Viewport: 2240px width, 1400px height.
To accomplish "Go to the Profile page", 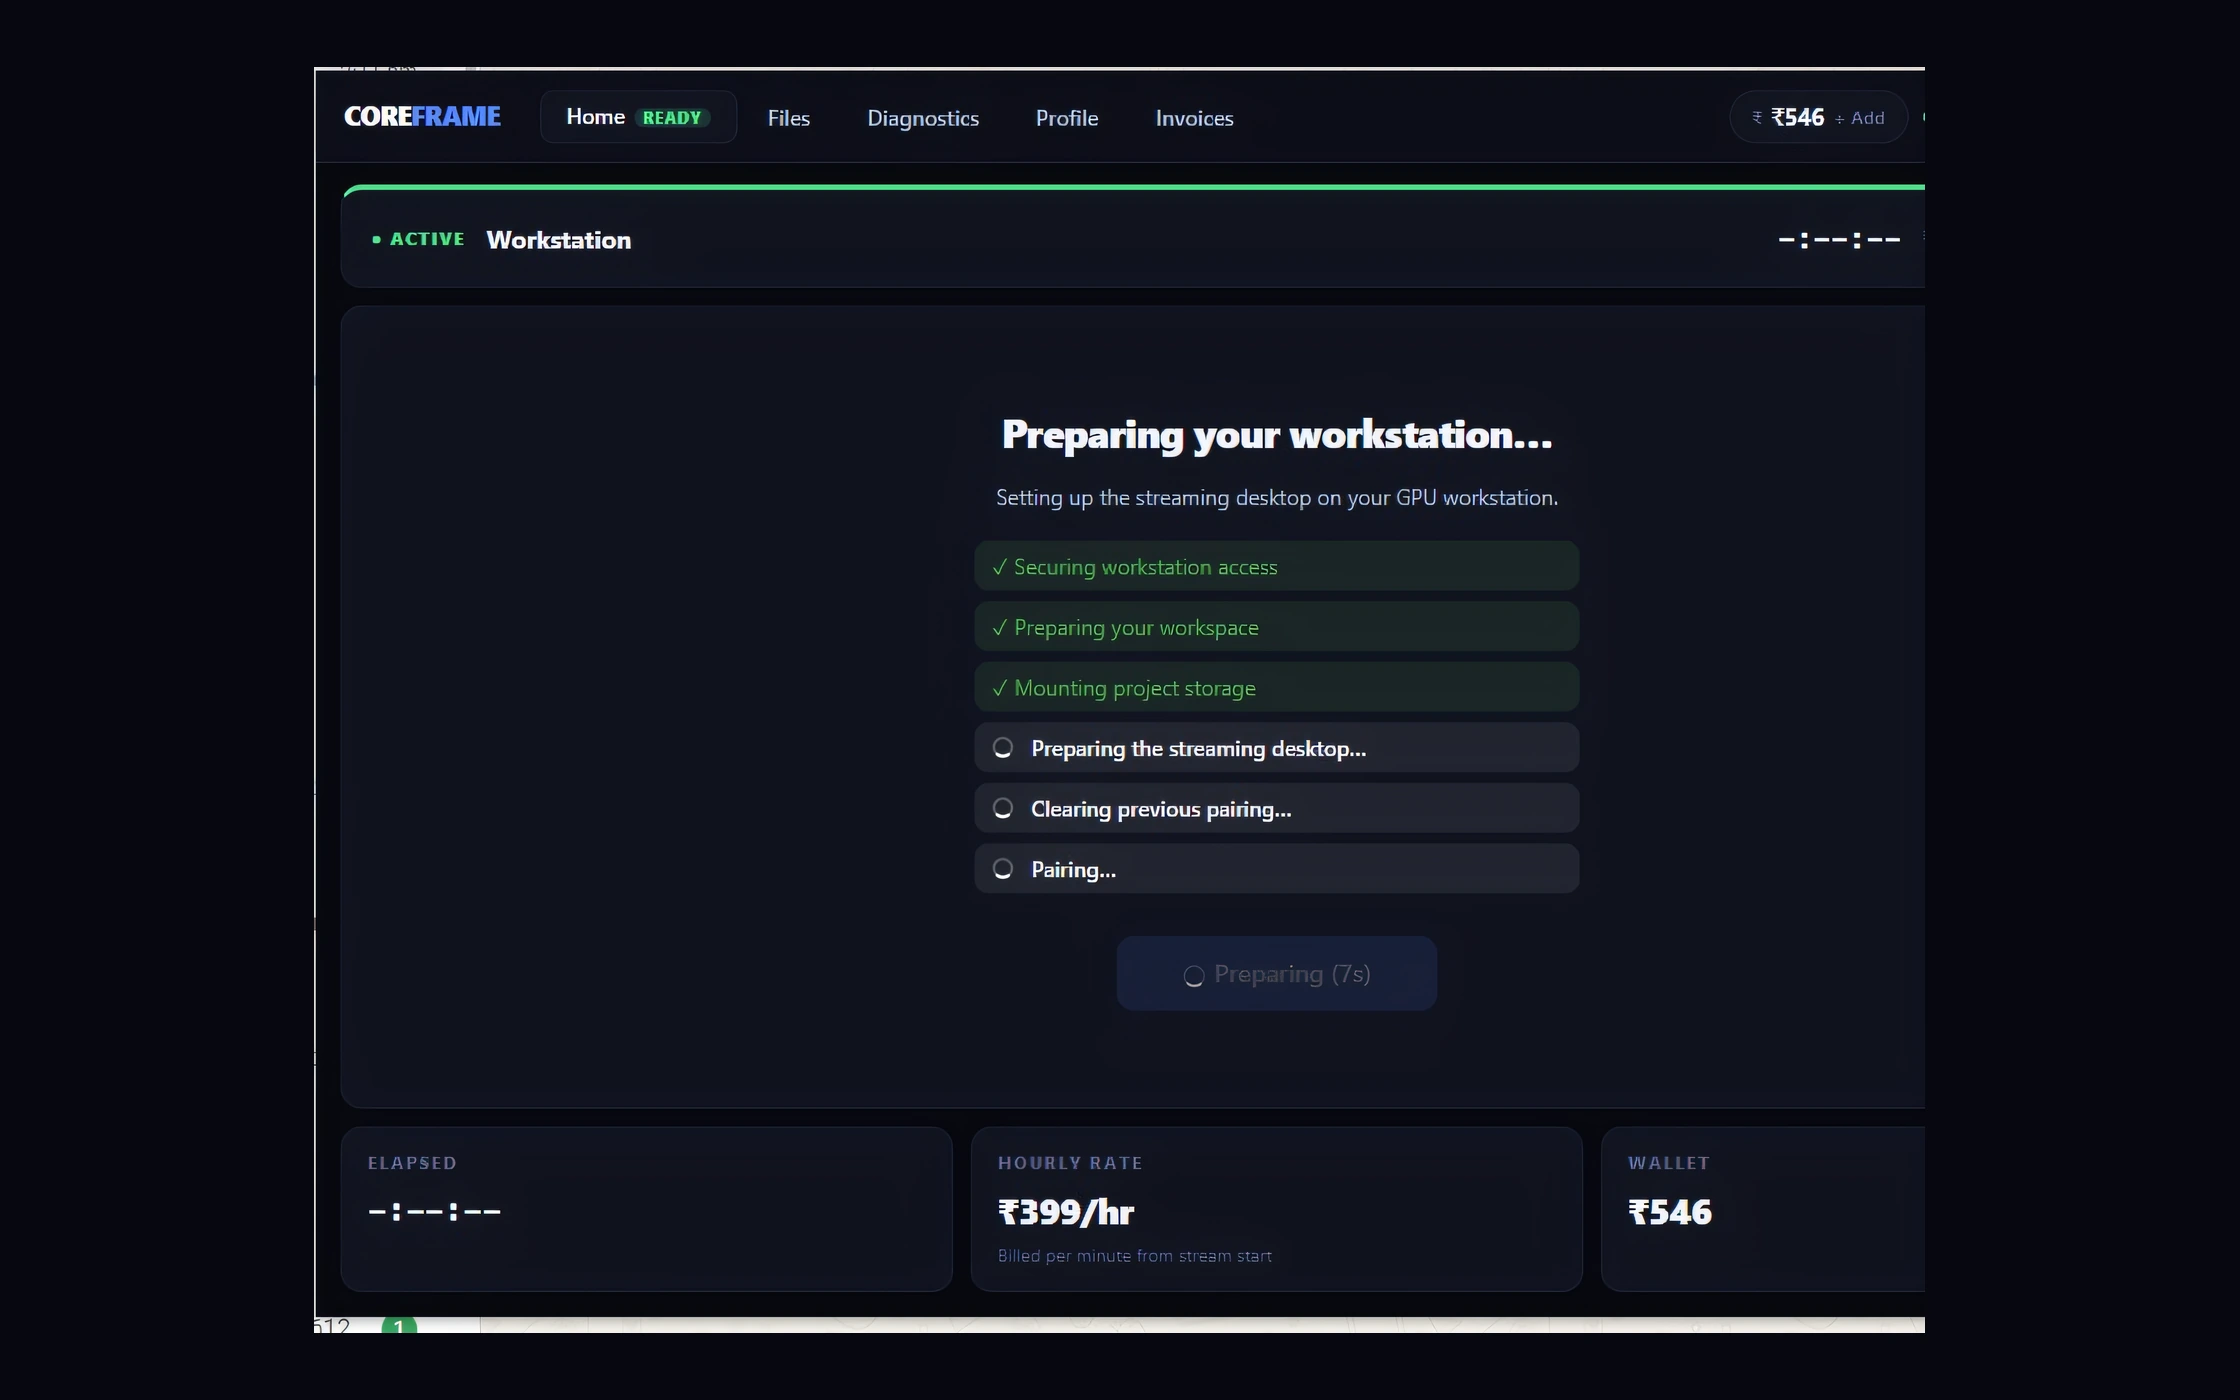I will pos(1066,118).
